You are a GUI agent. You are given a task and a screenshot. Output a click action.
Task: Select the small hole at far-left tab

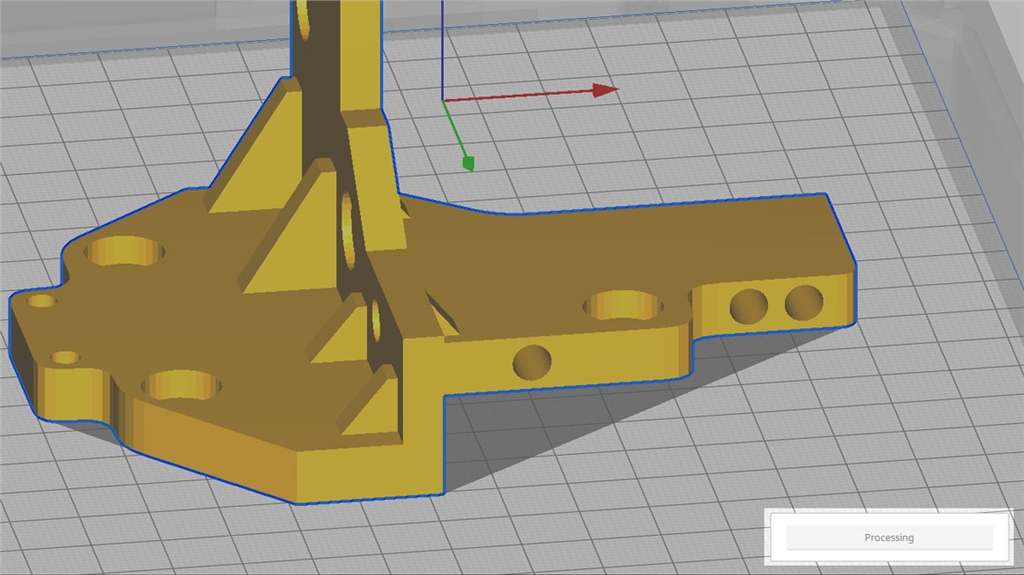tap(42, 300)
